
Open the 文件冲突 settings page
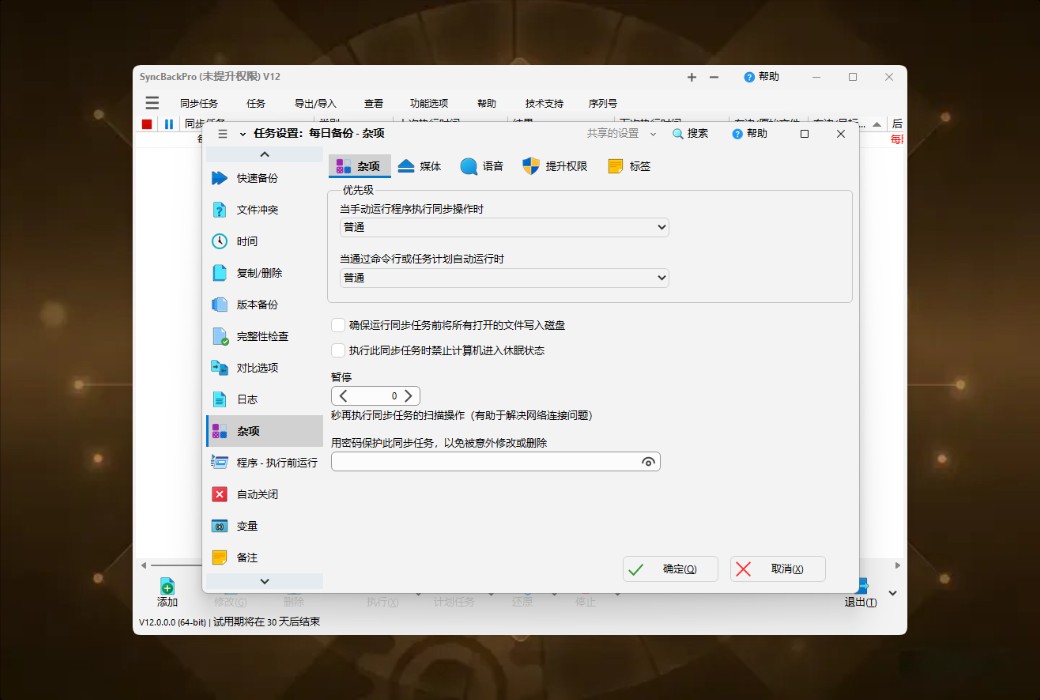257,209
